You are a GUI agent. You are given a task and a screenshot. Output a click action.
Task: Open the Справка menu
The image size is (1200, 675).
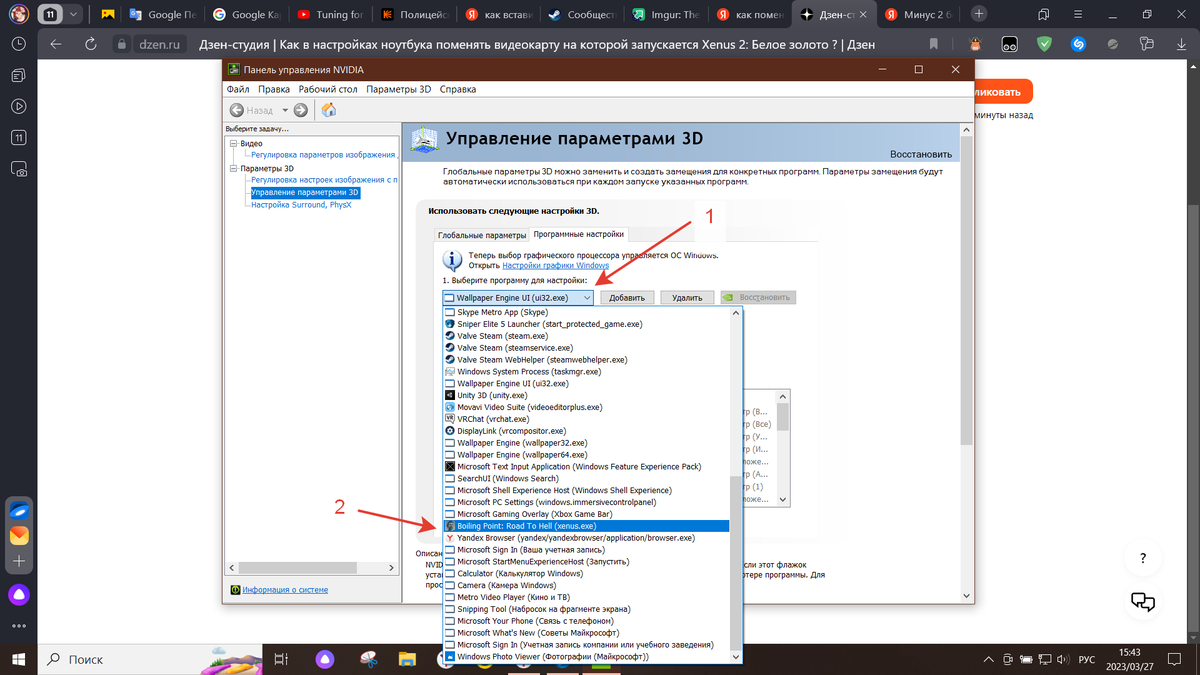pos(458,89)
